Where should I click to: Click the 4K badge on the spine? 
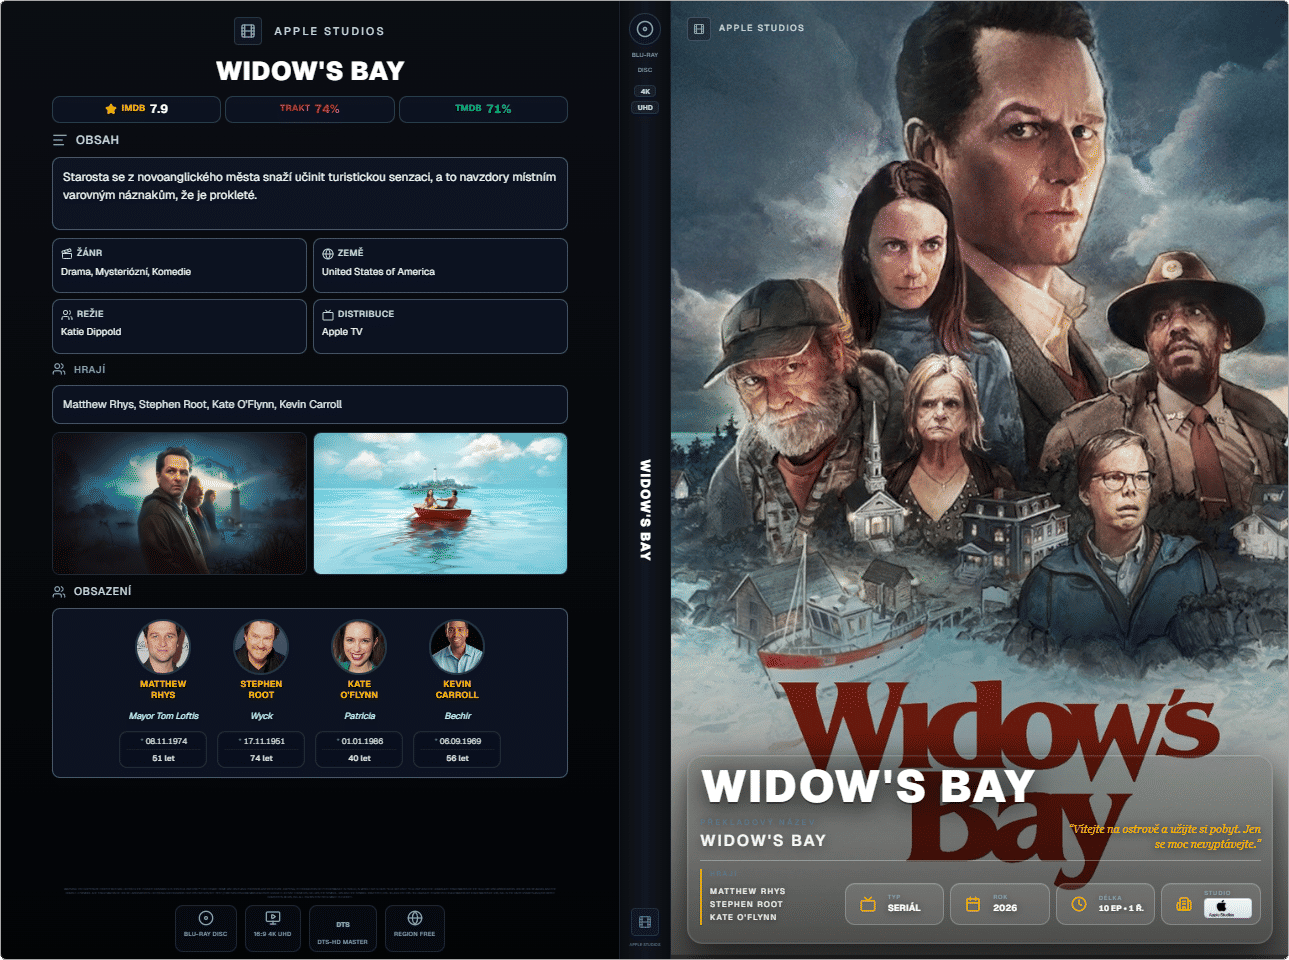[645, 91]
